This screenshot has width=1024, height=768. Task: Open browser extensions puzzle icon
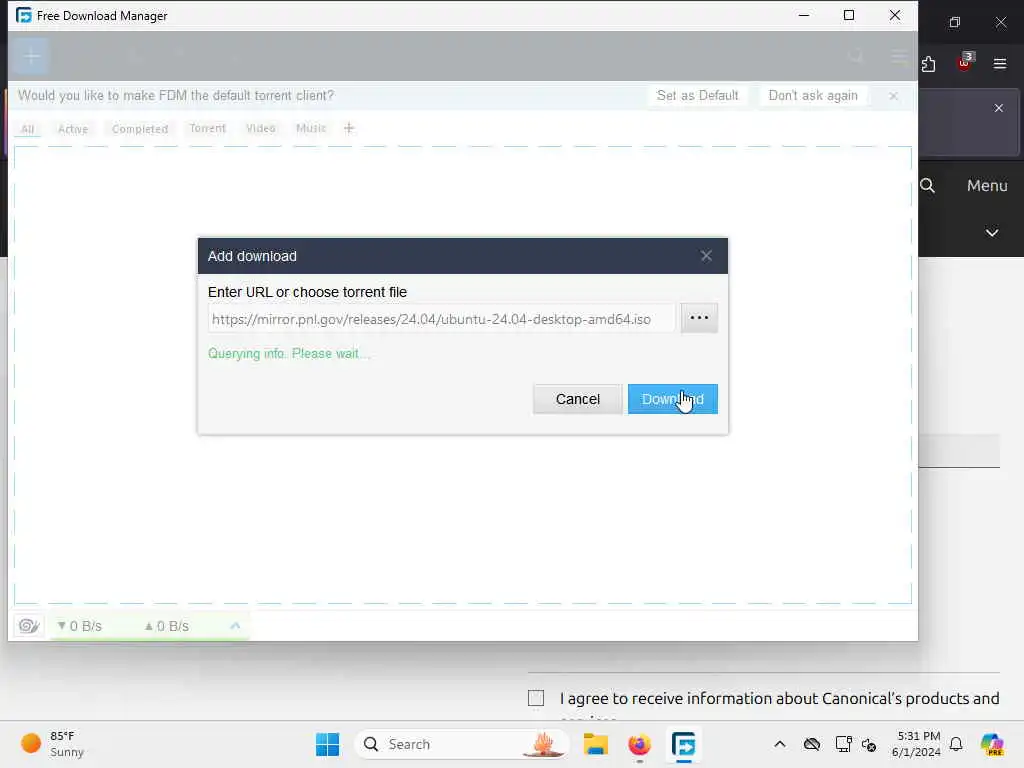(928, 64)
